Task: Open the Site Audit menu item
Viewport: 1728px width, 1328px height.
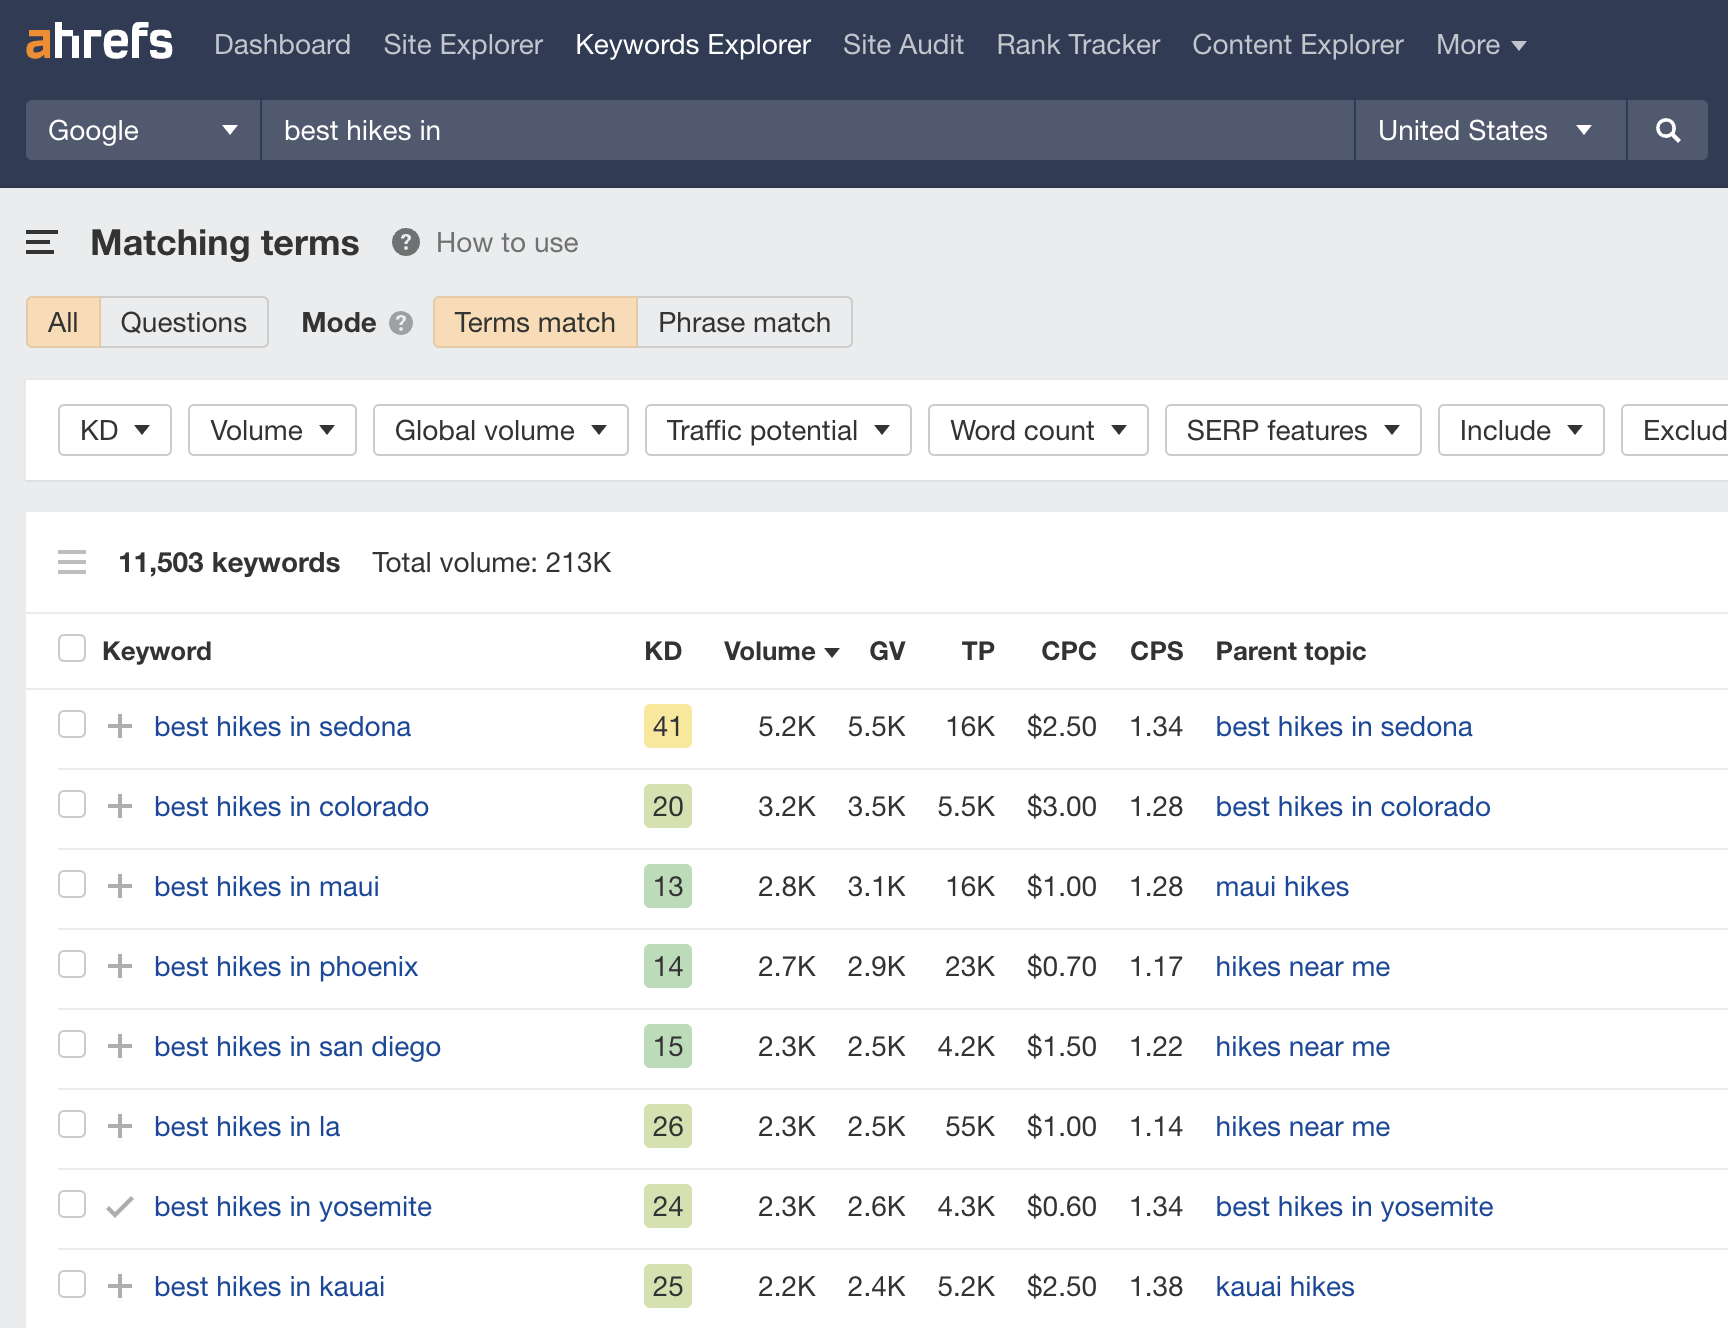Action: click(x=902, y=44)
